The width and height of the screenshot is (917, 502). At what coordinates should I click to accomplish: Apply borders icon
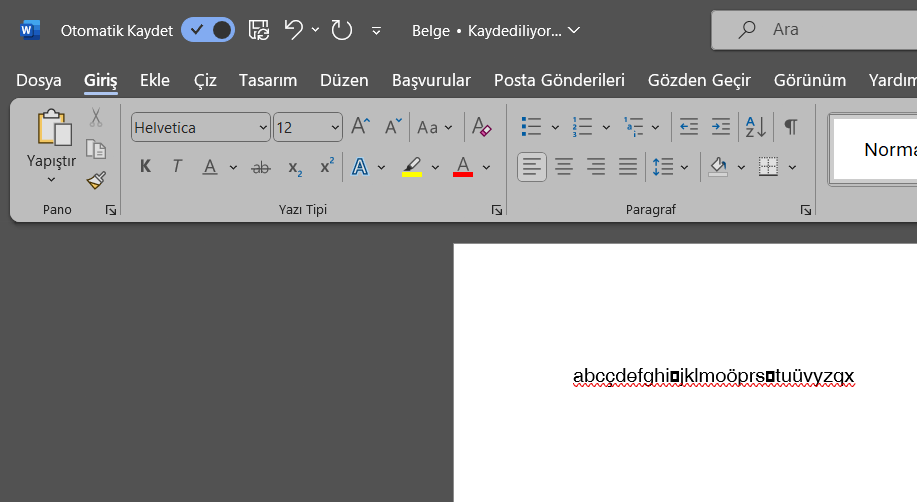[x=768, y=167]
